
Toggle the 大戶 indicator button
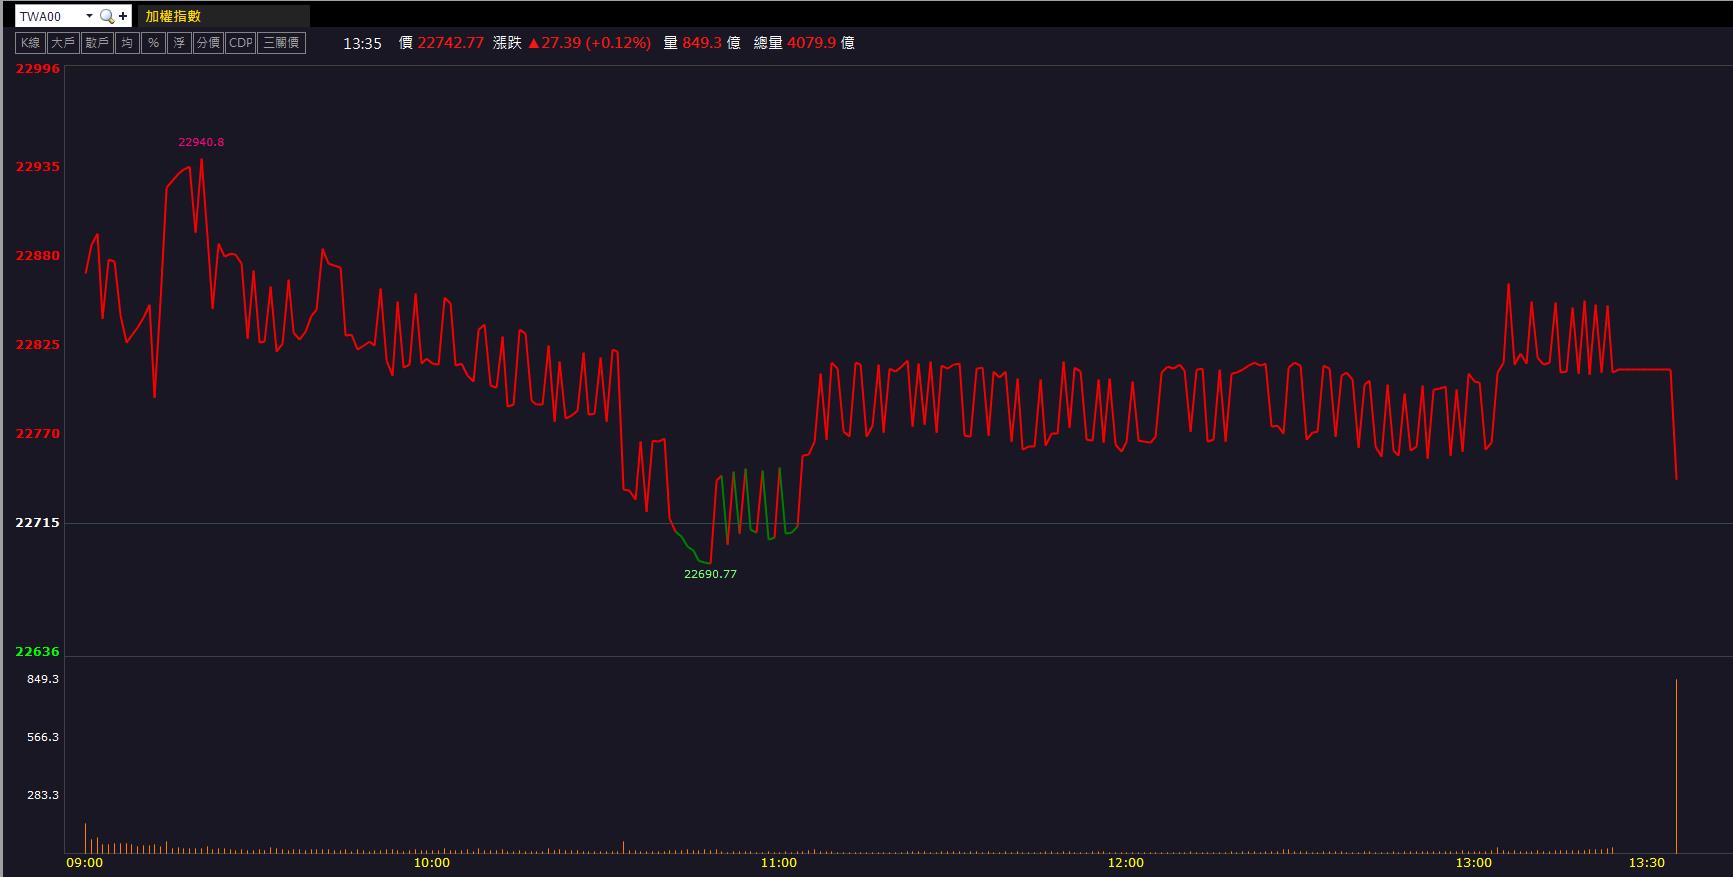(63, 43)
